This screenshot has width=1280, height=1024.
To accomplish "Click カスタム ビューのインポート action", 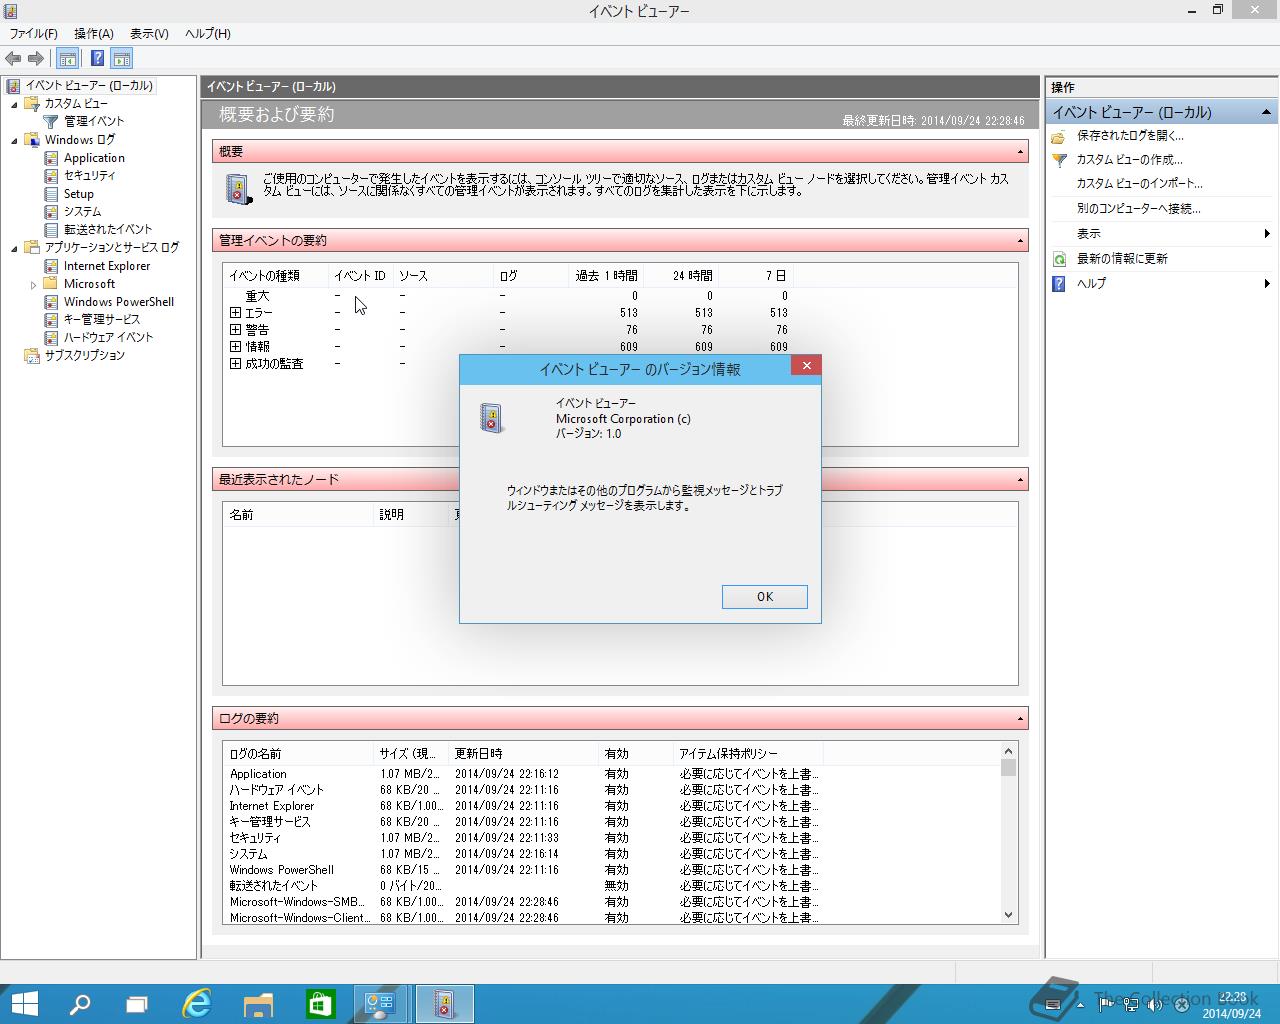I will [1139, 184].
